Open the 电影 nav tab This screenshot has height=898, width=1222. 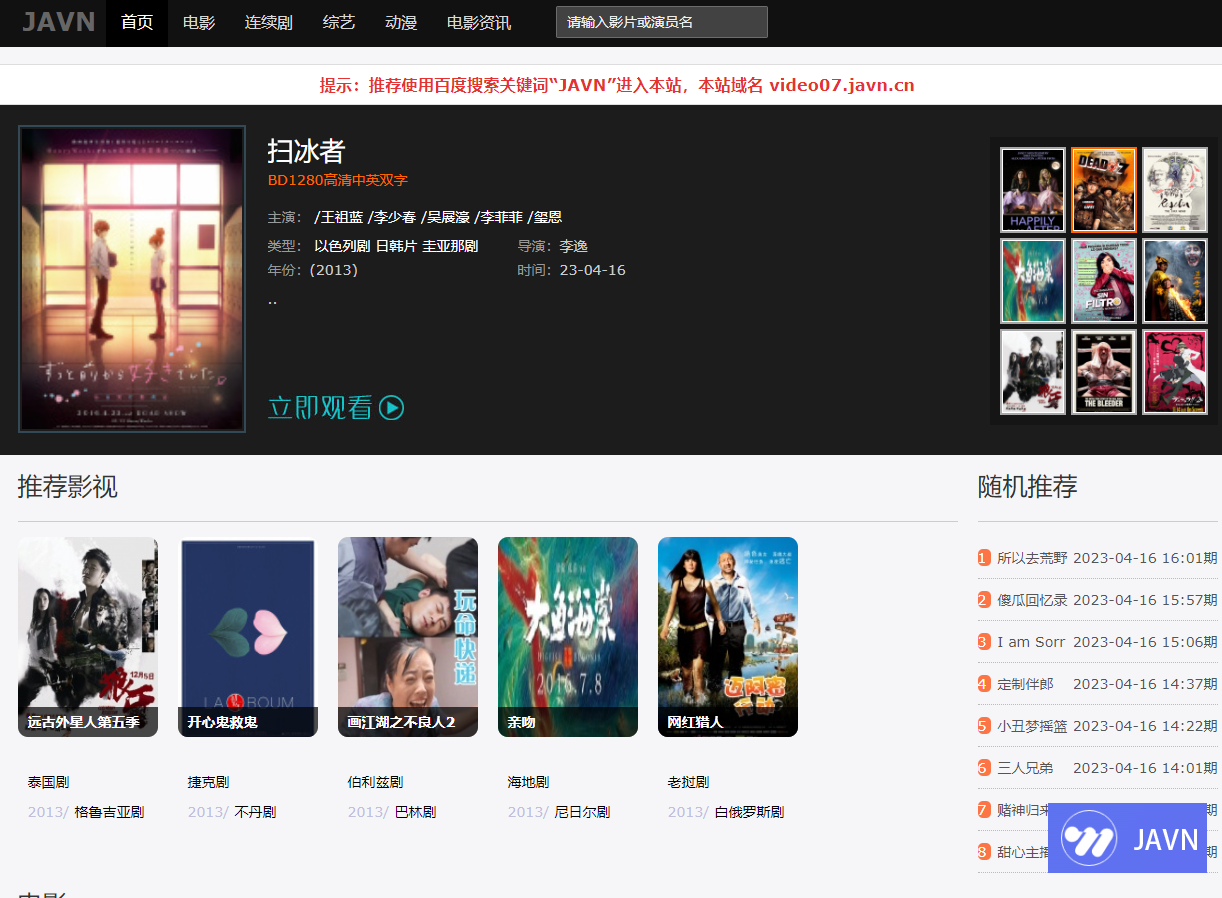(199, 23)
